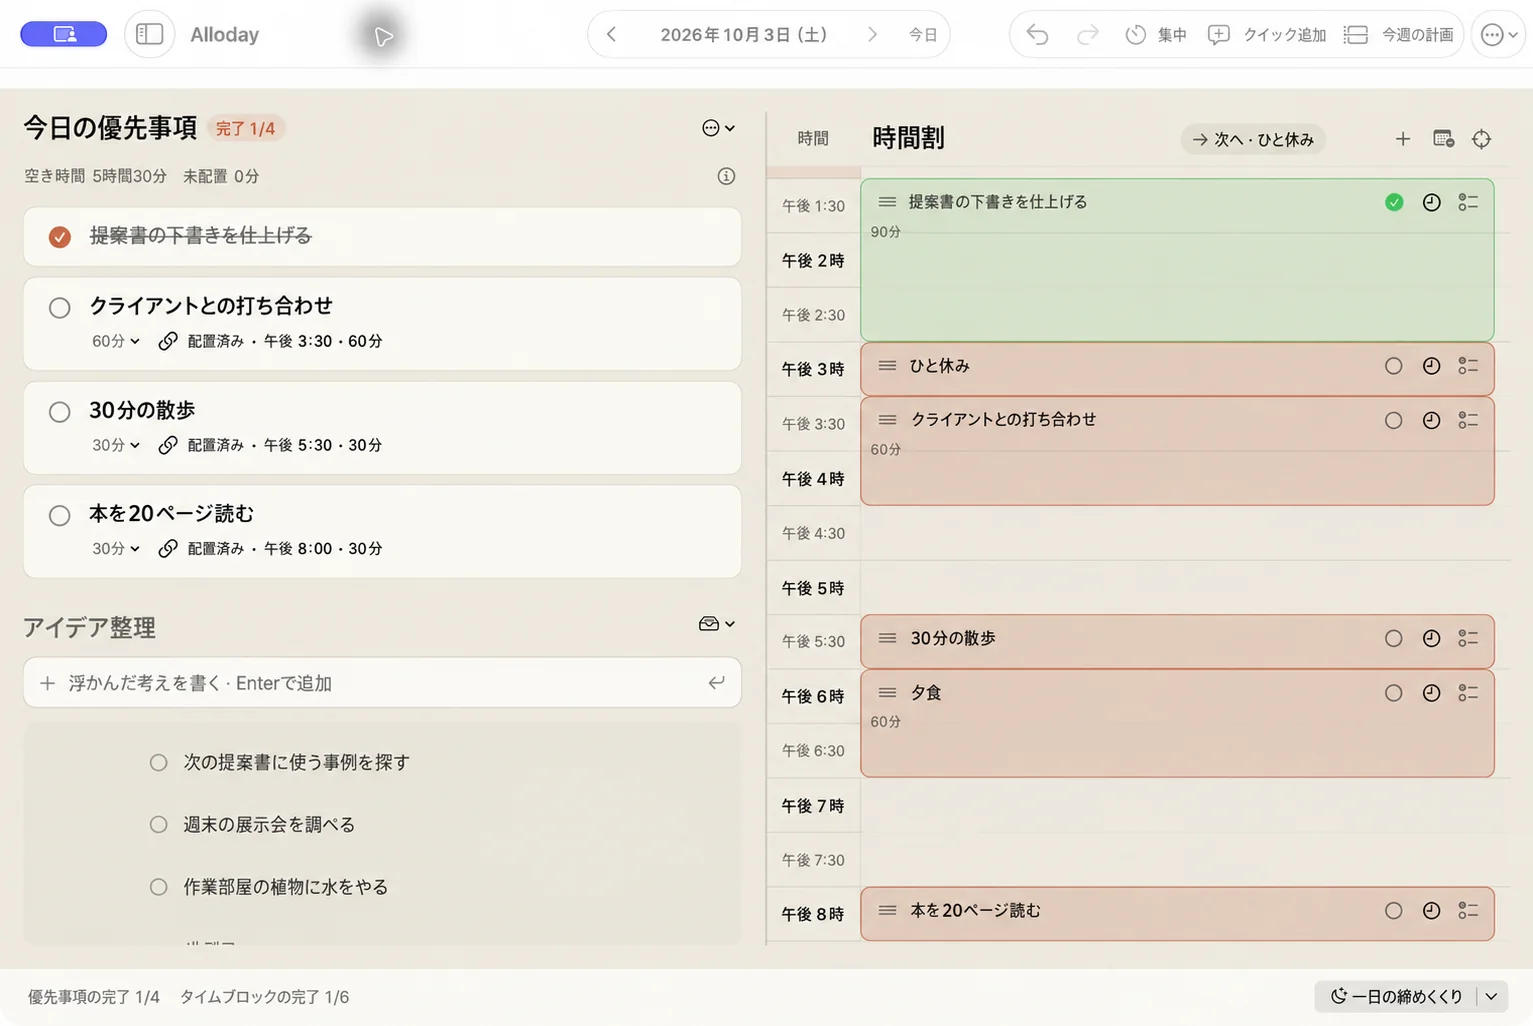Toggle completed check on 提案書 time block
Viewport: 1533px width, 1026px height.
(1394, 203)
